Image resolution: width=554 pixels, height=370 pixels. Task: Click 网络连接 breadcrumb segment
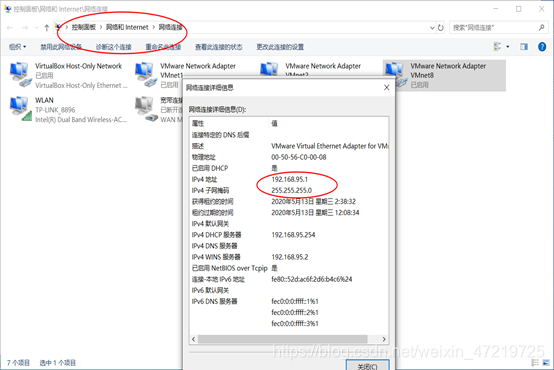(x=170, y=27)
